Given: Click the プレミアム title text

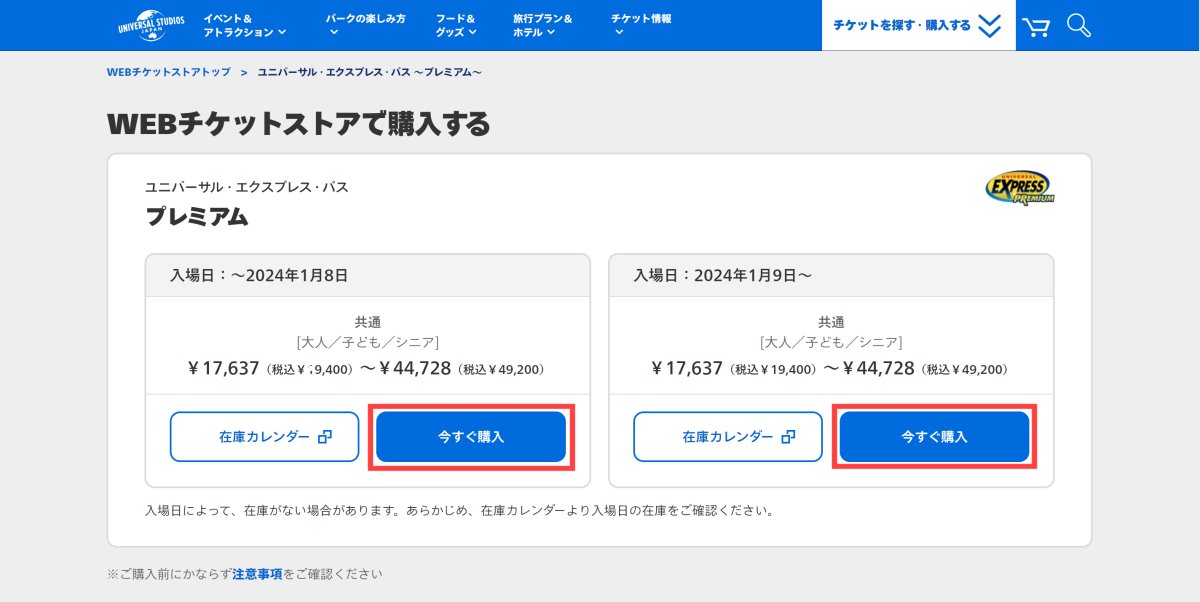Looking at the screenshot, I should pos(197,216).
